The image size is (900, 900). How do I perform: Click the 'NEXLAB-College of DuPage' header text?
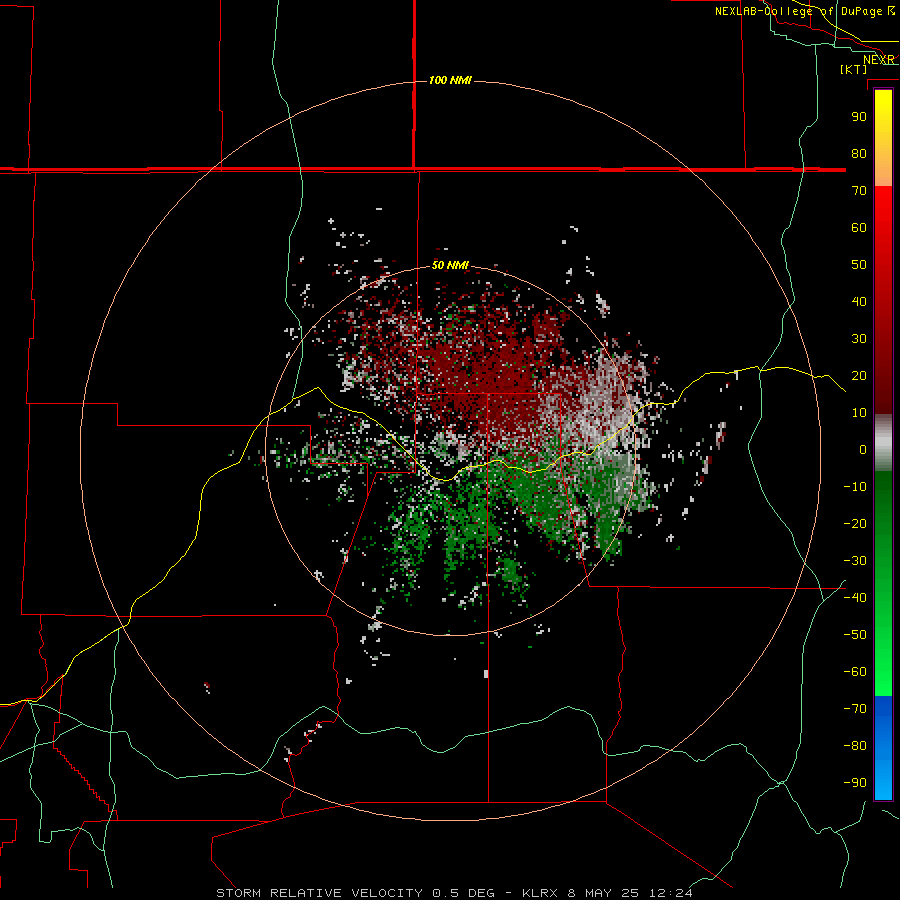click(798, 11)
